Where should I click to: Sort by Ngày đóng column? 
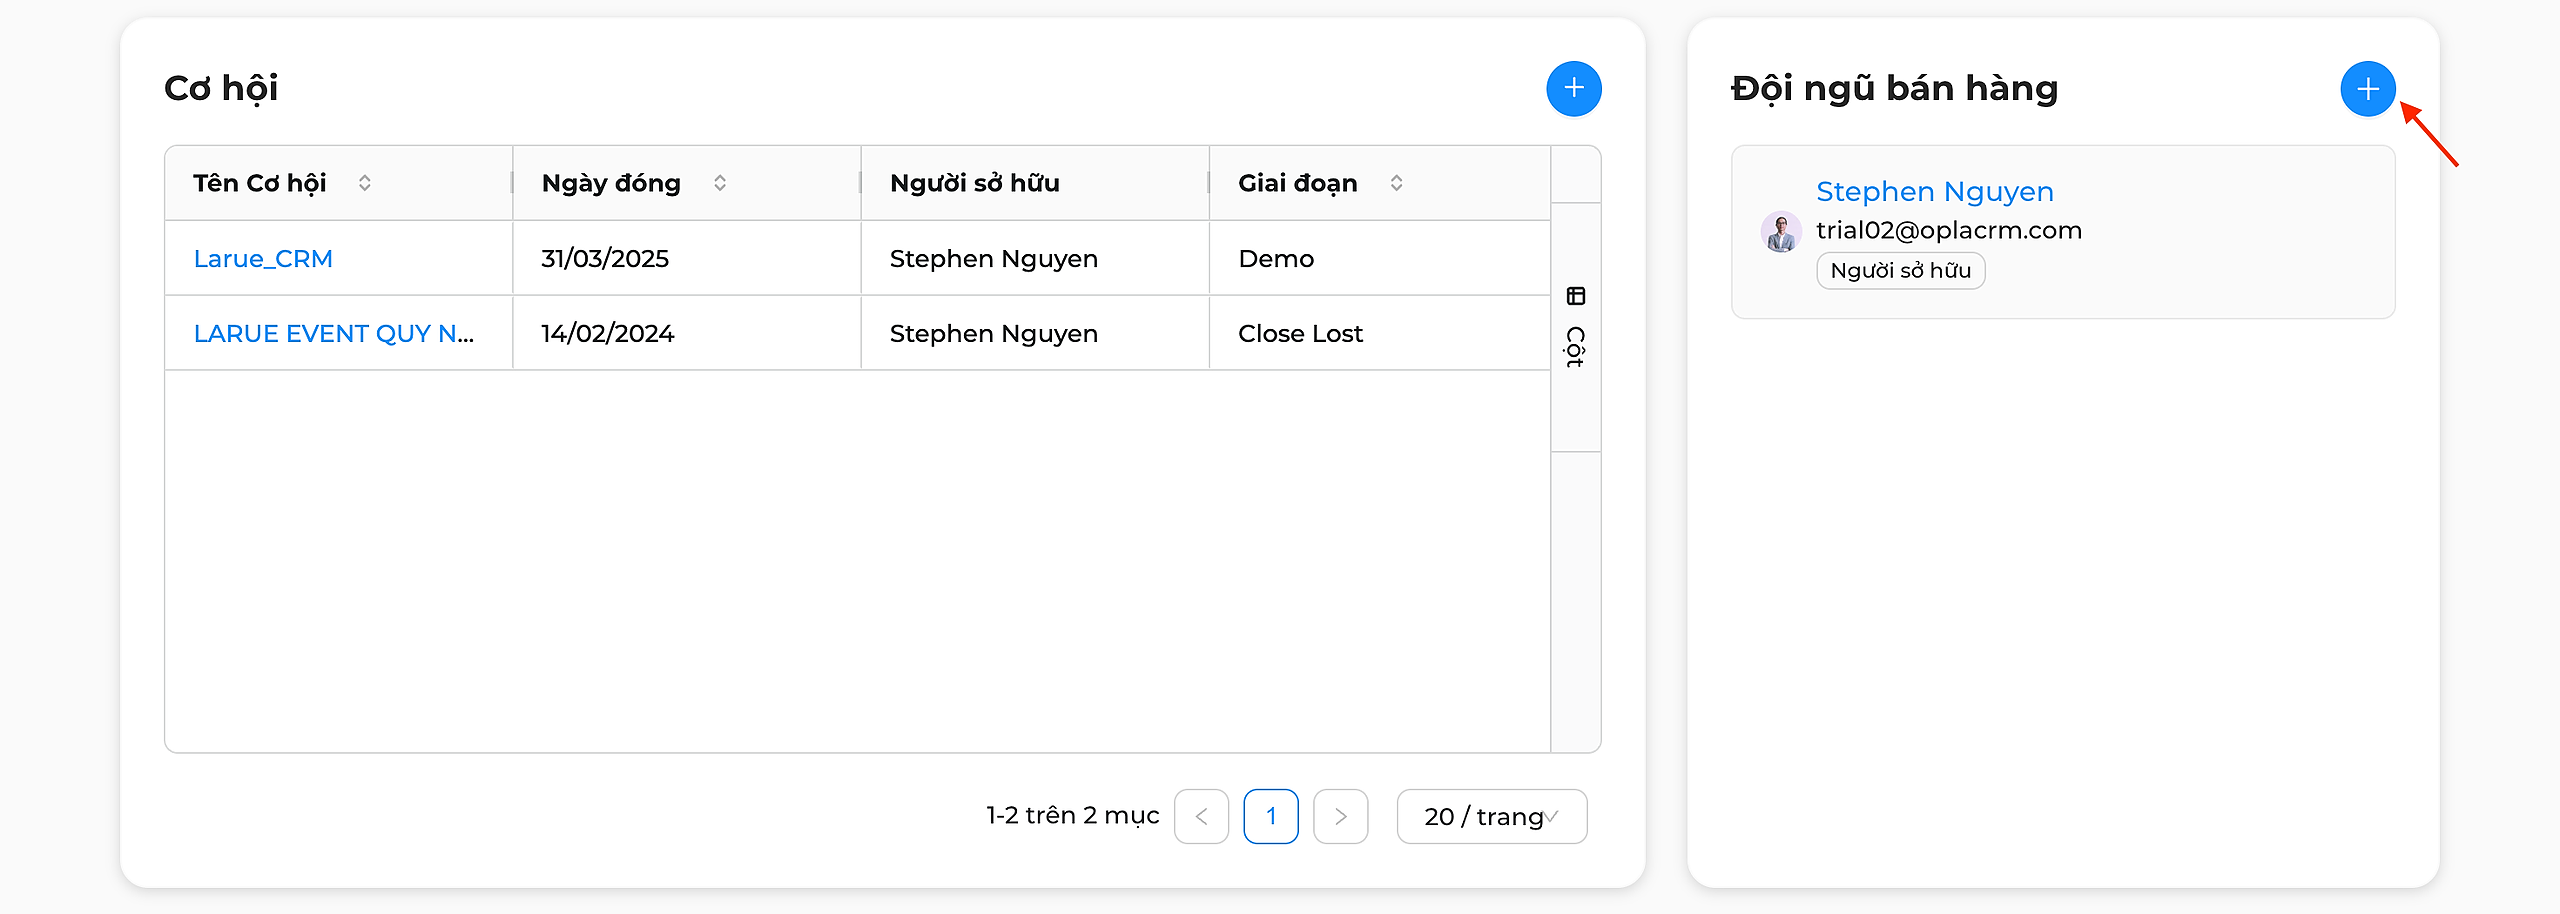[720, 183]
